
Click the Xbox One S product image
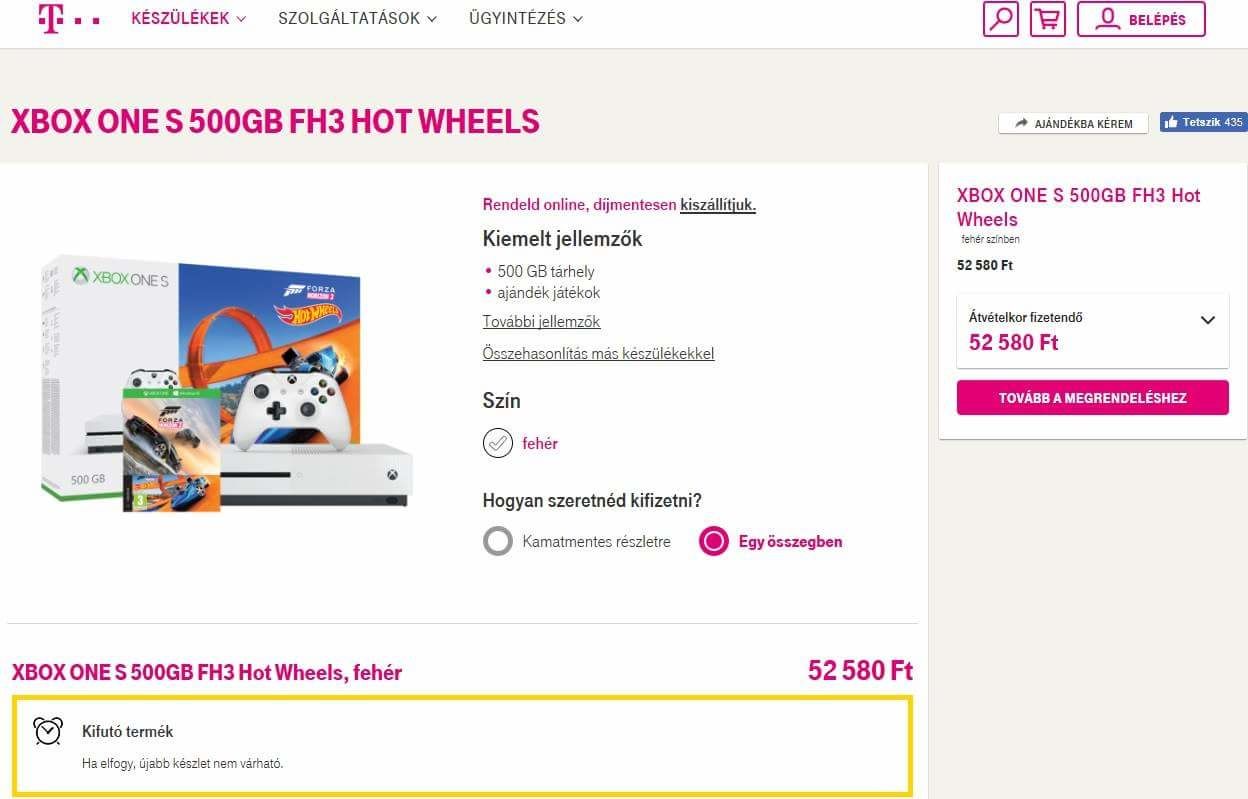[x=227, y=383]
